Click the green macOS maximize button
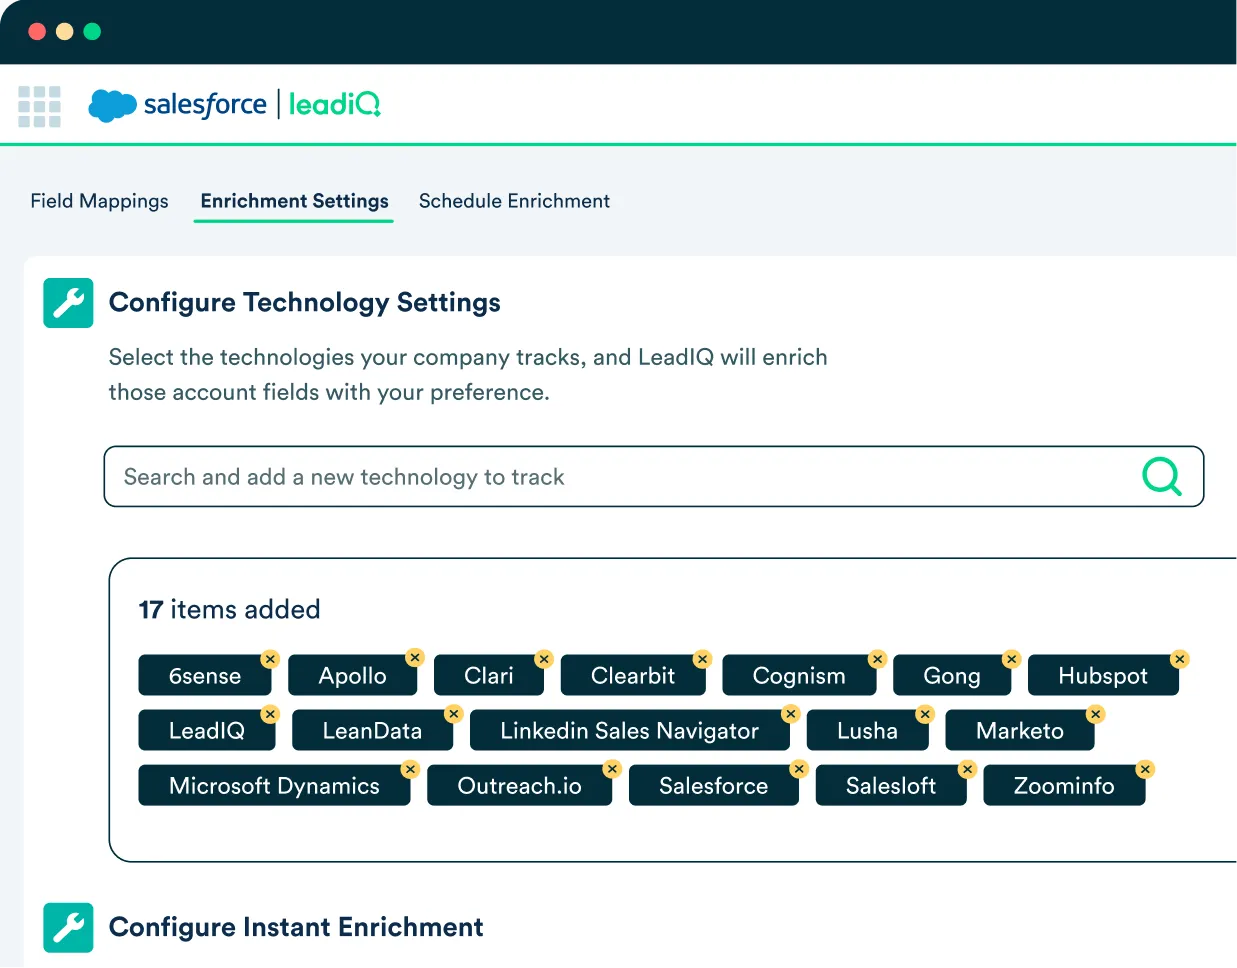Screen dimensions: 1237x968 (92, 31)
